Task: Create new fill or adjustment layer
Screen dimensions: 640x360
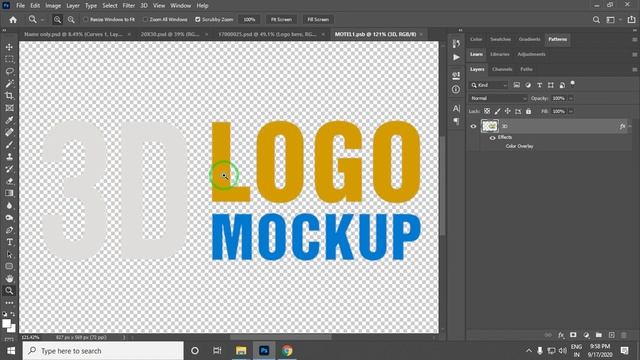Action: pos(586,335)
